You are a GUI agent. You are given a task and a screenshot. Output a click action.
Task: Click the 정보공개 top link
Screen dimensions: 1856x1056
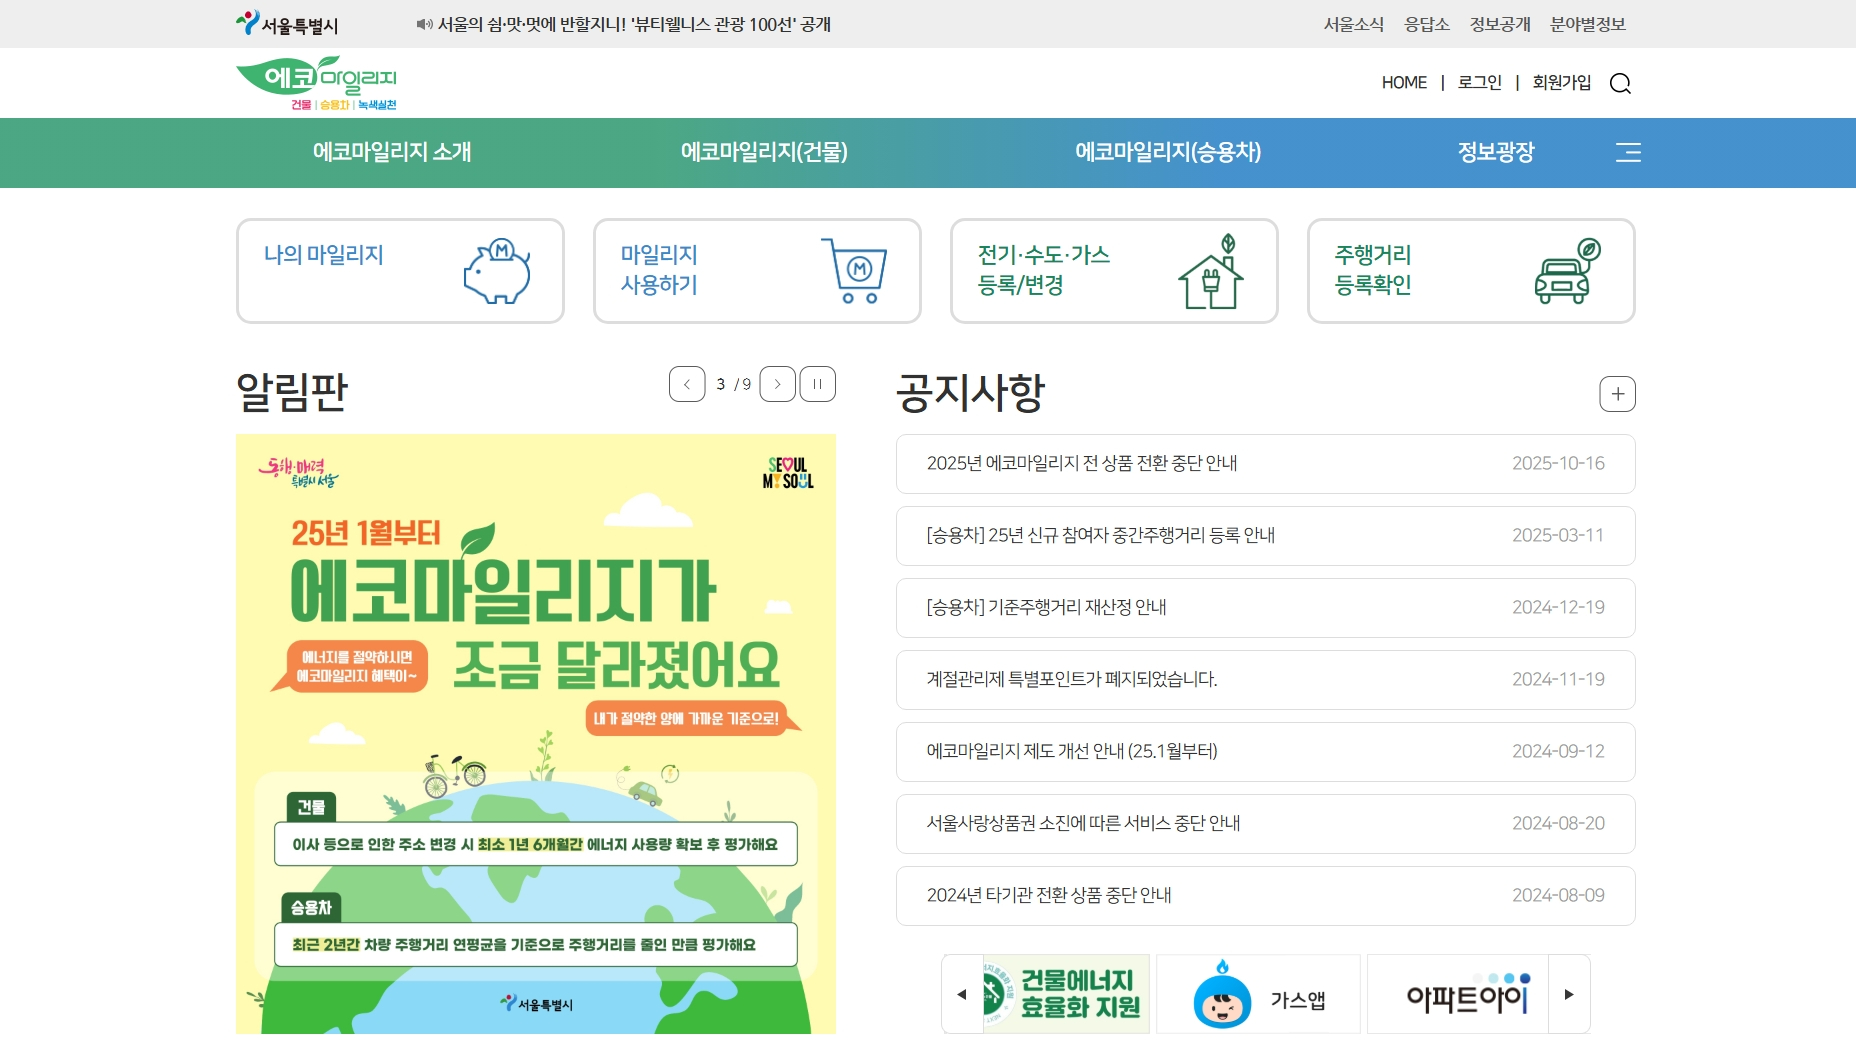click(x=1500, y=24)
